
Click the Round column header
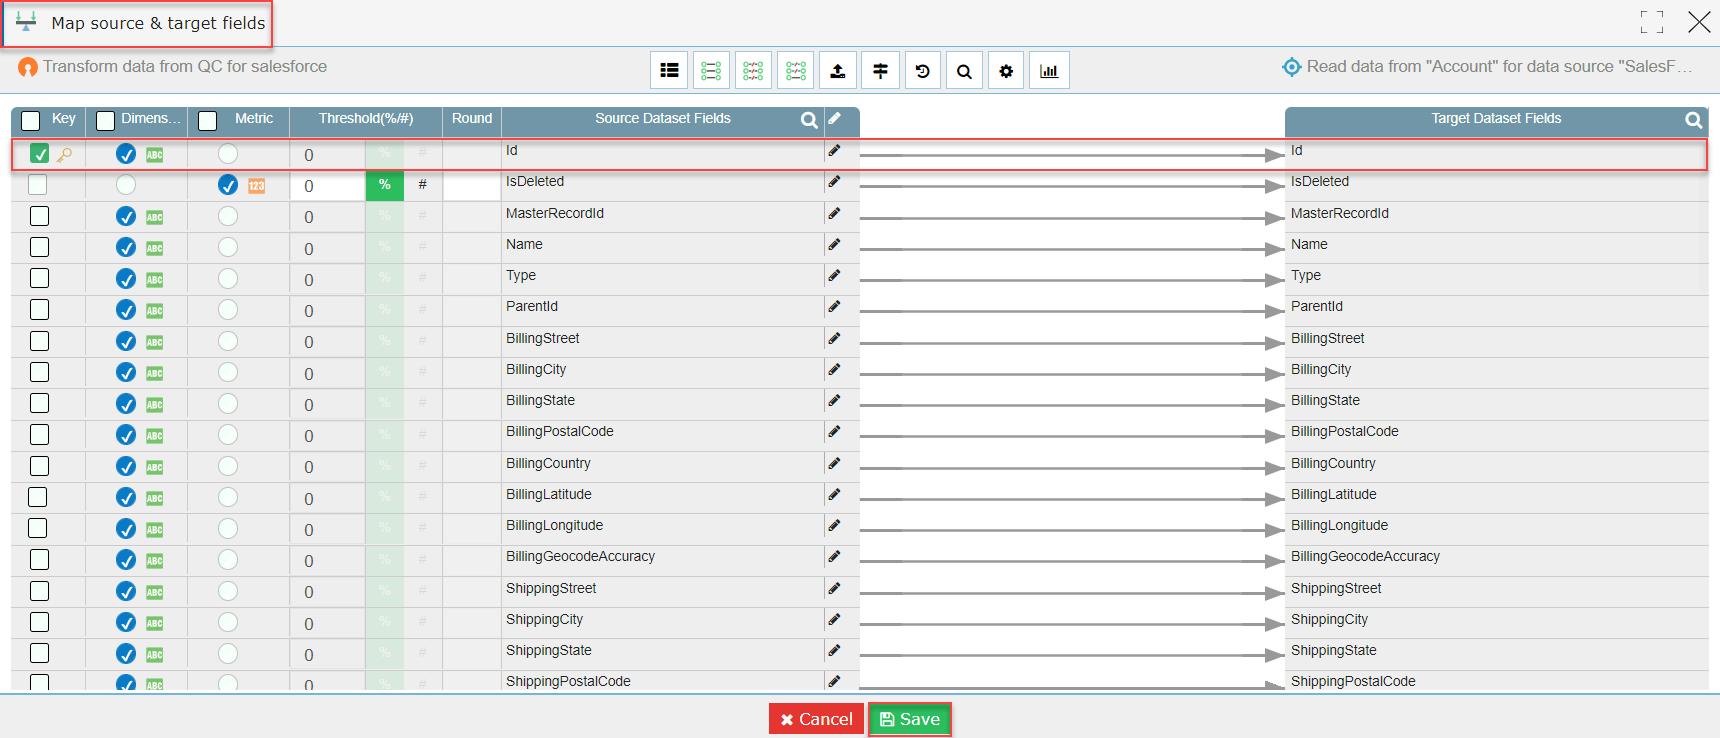472,118
